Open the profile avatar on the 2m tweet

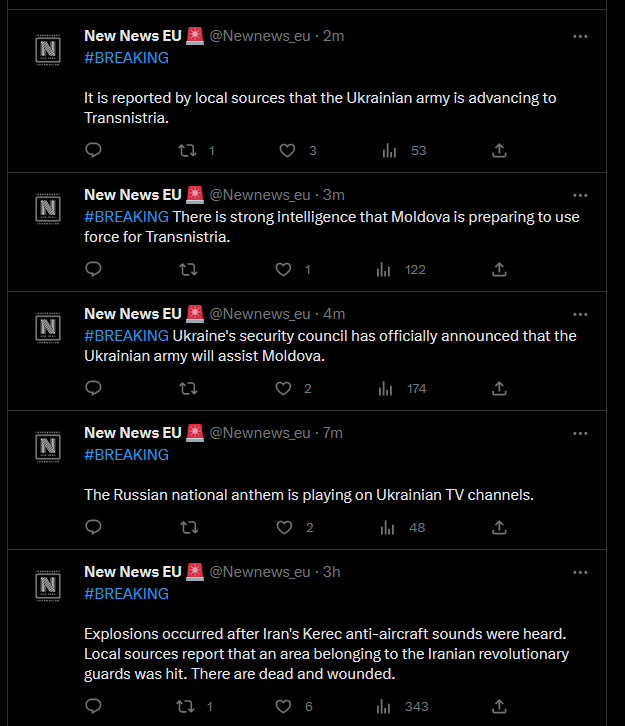[x=48, y=50]
